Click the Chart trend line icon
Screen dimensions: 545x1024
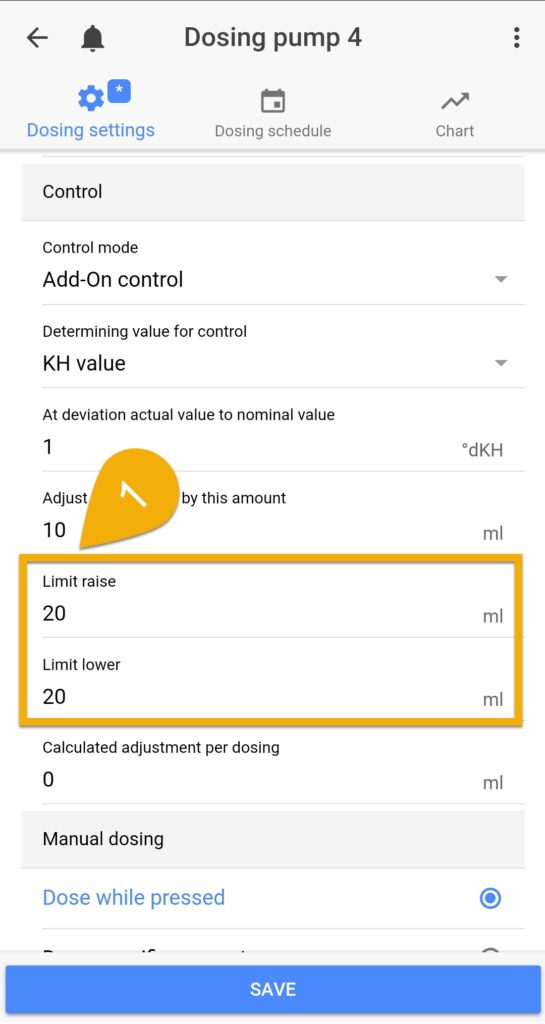point(455,101)
